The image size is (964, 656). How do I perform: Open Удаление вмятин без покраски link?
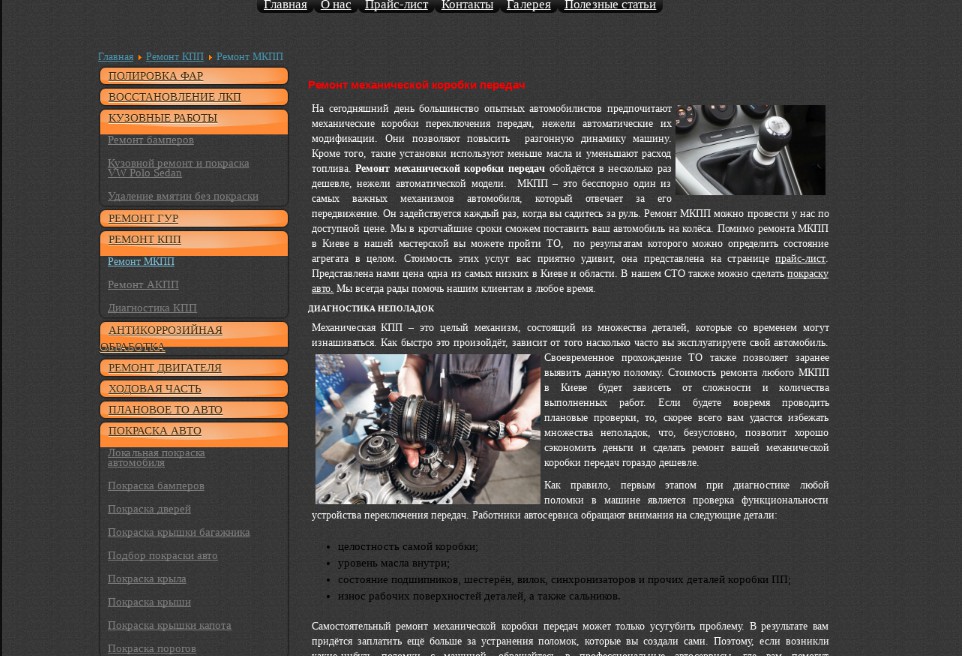pyautogui.click(x=183, y=196)
